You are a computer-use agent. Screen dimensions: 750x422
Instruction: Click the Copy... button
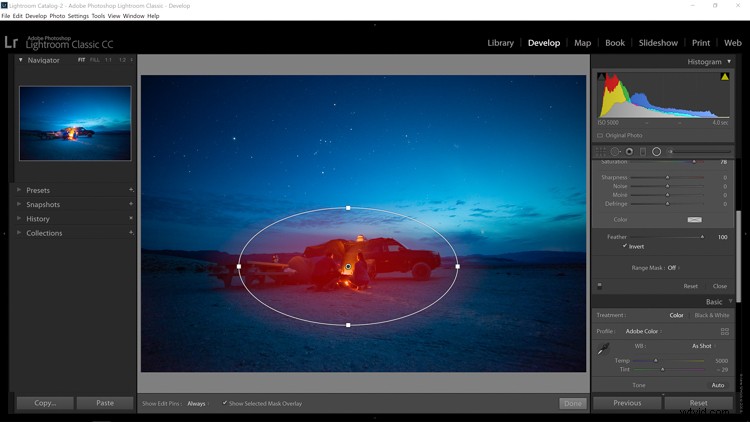coord(45,403)
